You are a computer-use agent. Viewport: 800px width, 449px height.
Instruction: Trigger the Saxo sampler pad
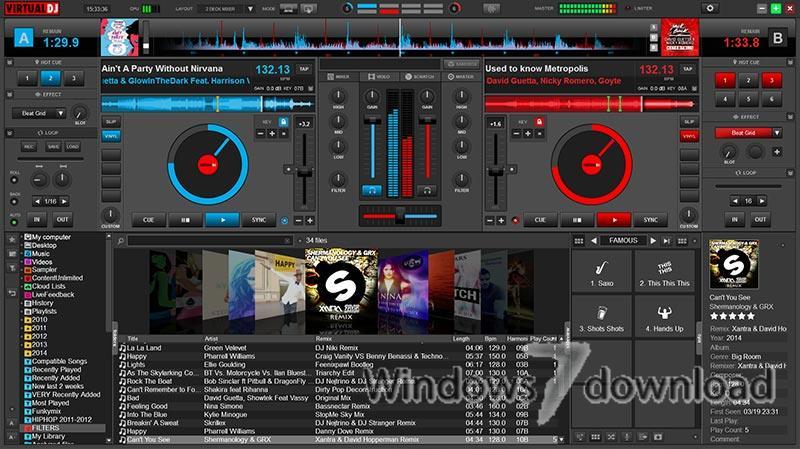coord(602,273)
